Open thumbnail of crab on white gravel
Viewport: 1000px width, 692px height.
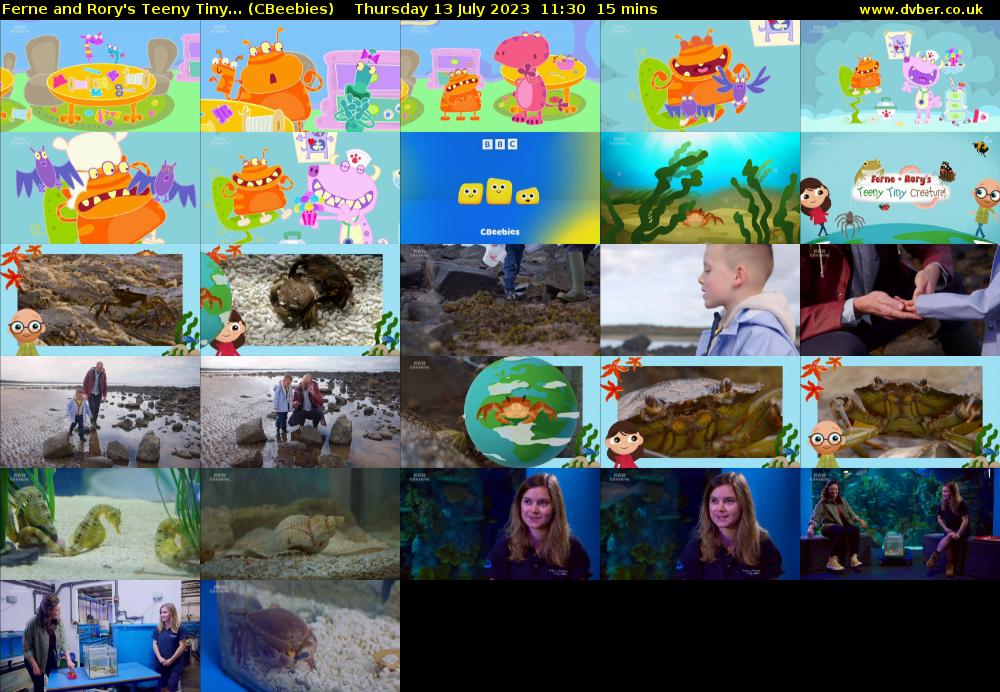[x=300, y=300]
